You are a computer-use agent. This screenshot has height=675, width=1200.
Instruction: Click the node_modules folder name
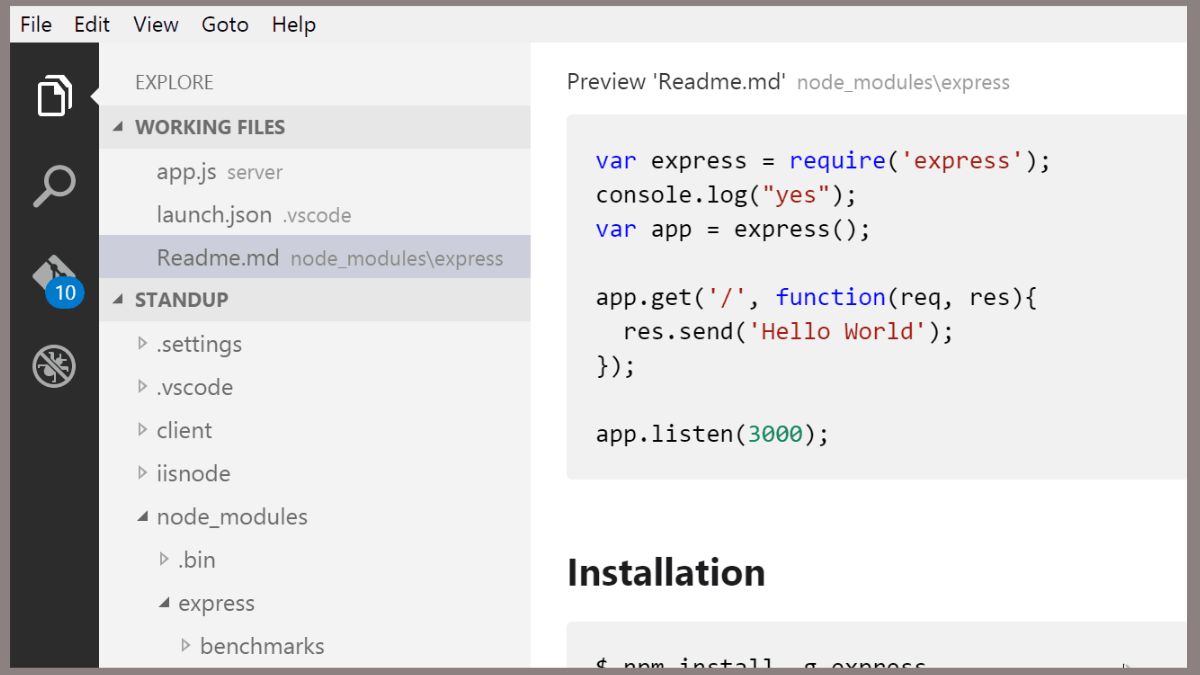[232, 517]
